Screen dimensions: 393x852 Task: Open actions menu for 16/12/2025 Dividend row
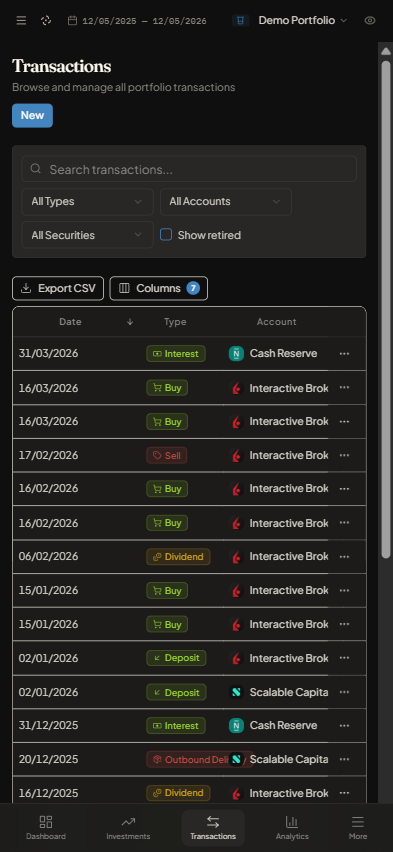coord(344,793)
